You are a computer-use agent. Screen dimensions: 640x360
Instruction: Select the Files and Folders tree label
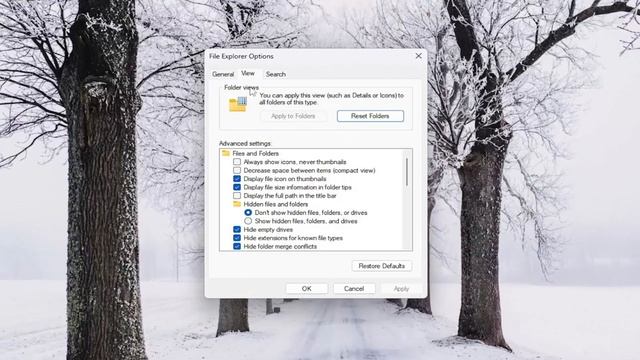pyautogui.click(x=256, y=153)
